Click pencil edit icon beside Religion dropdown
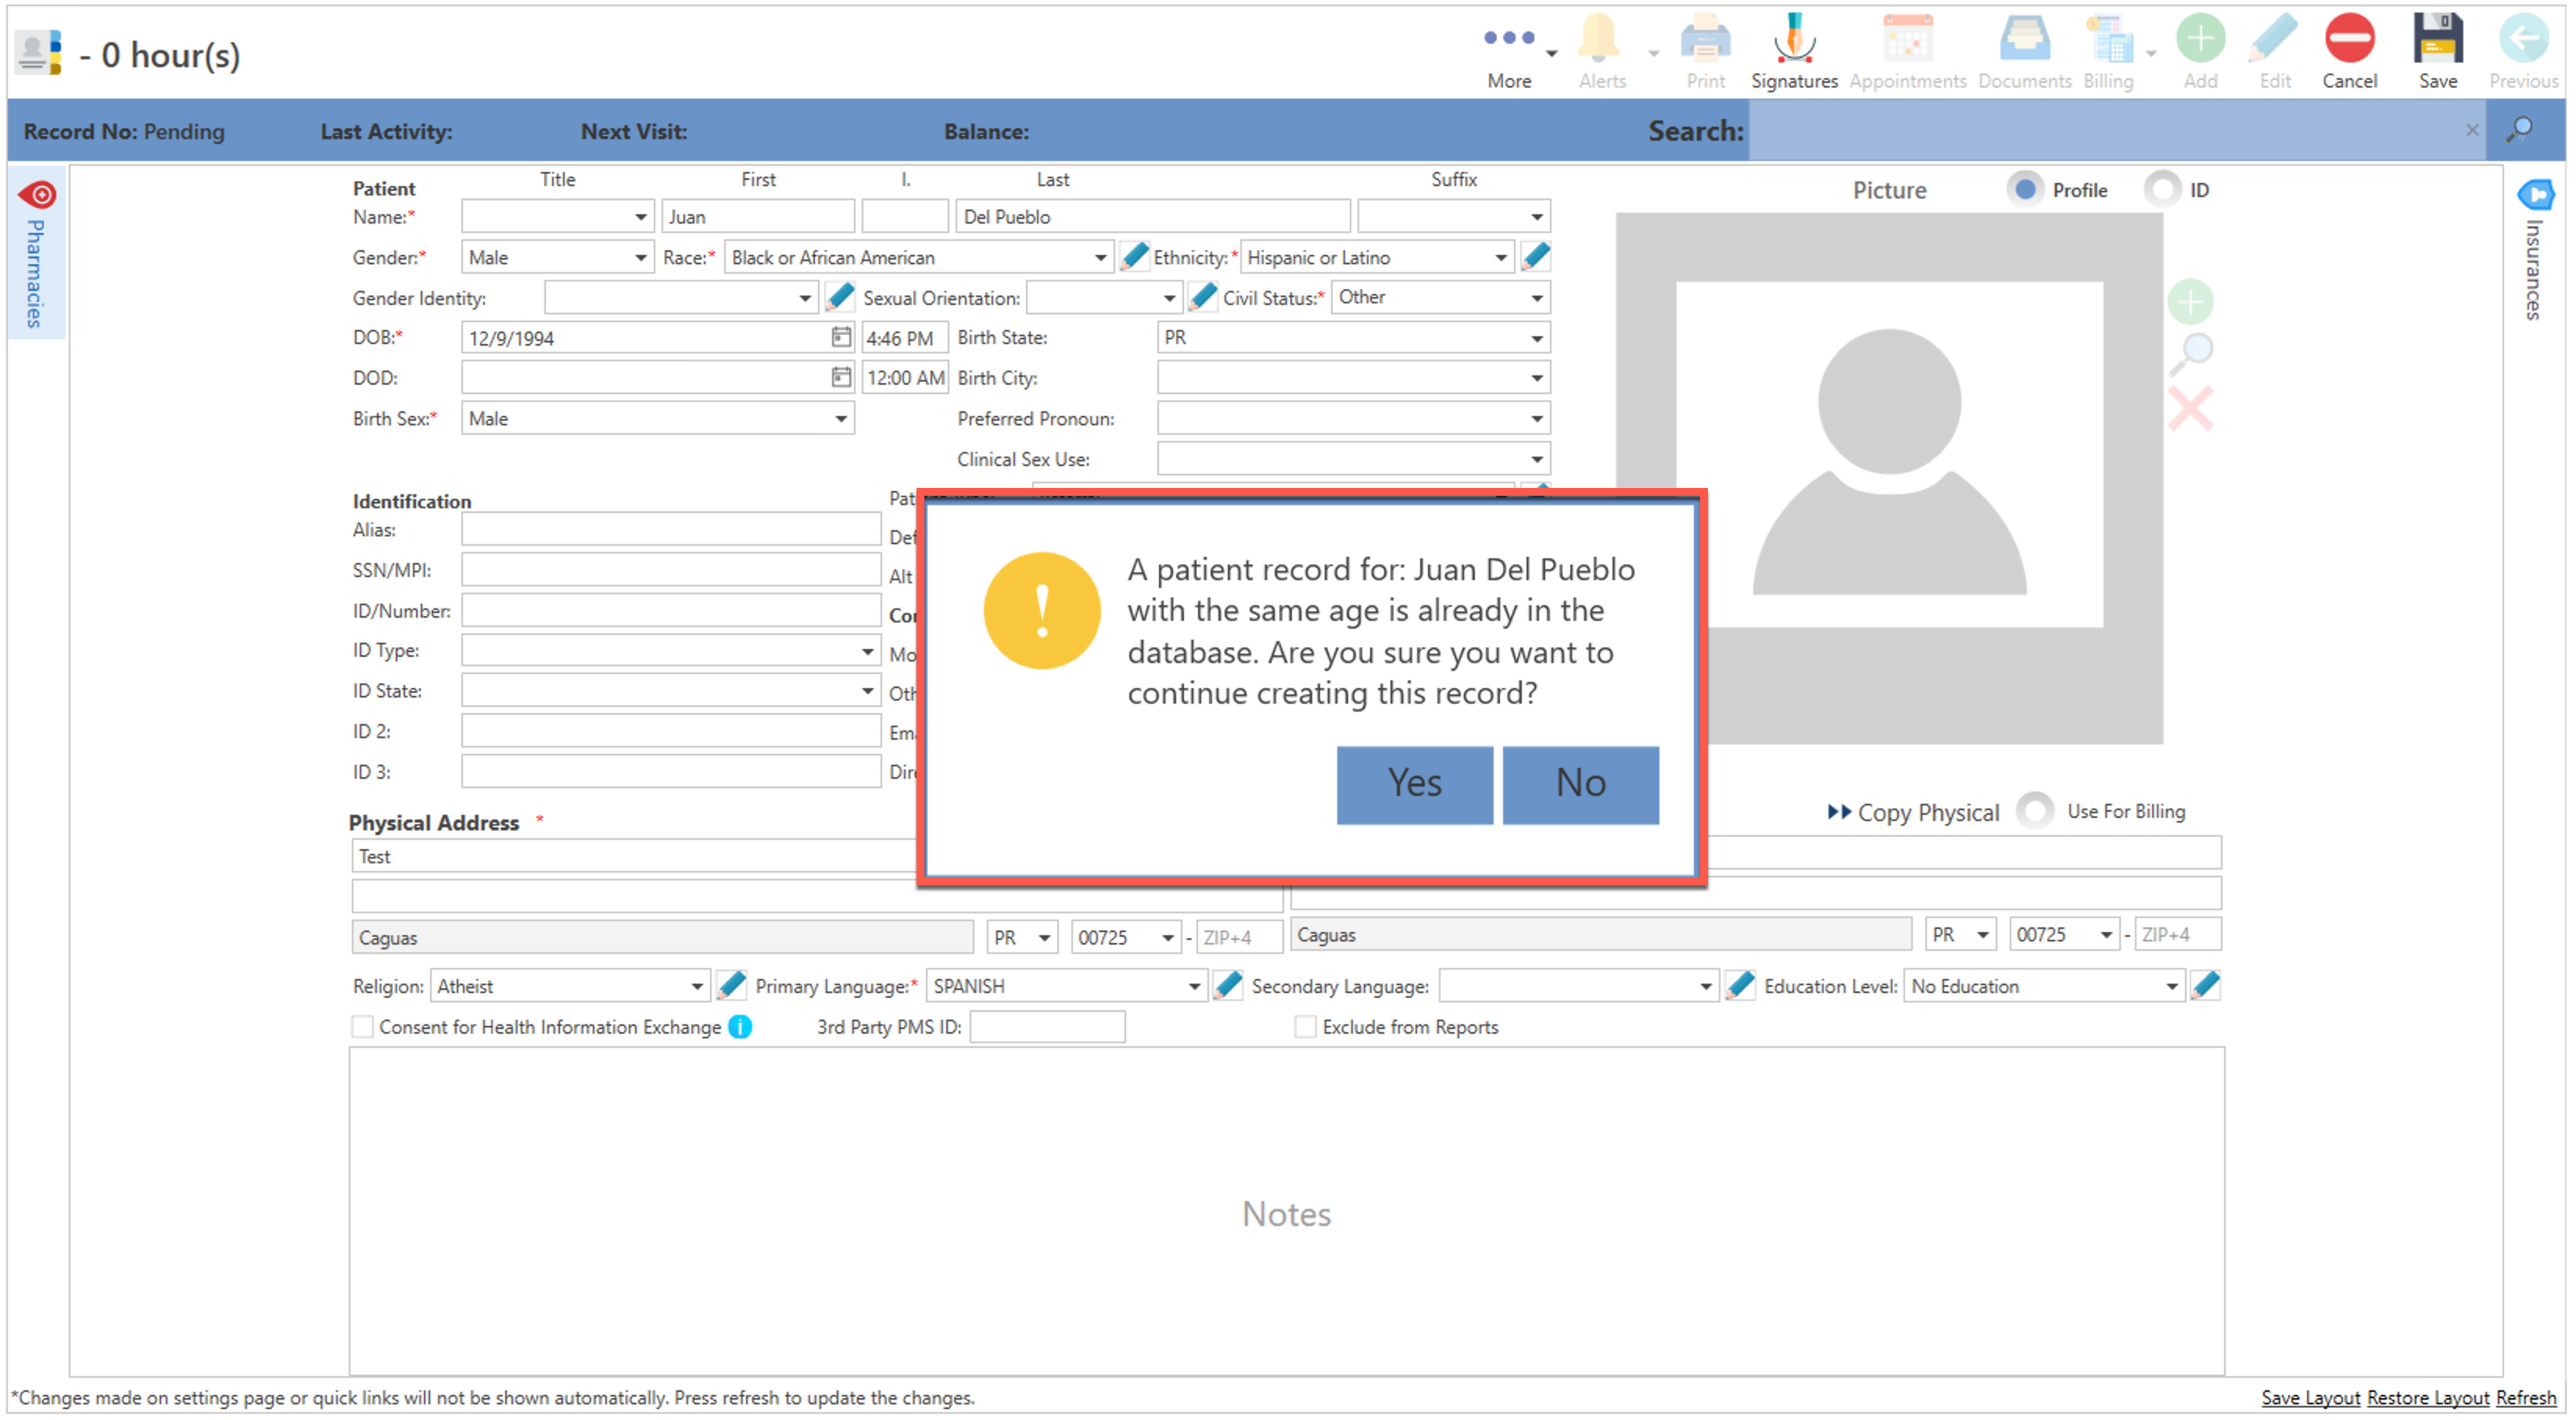The width and height of the screenshot is (2576, 1420). (732, 986)
